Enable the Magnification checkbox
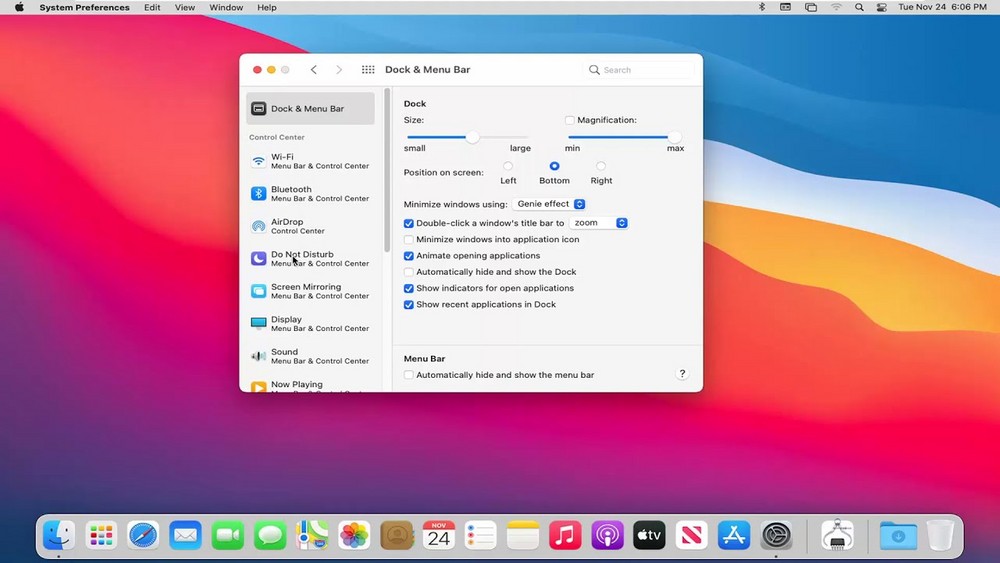The image size is (1000, 563). coord(570,120)
